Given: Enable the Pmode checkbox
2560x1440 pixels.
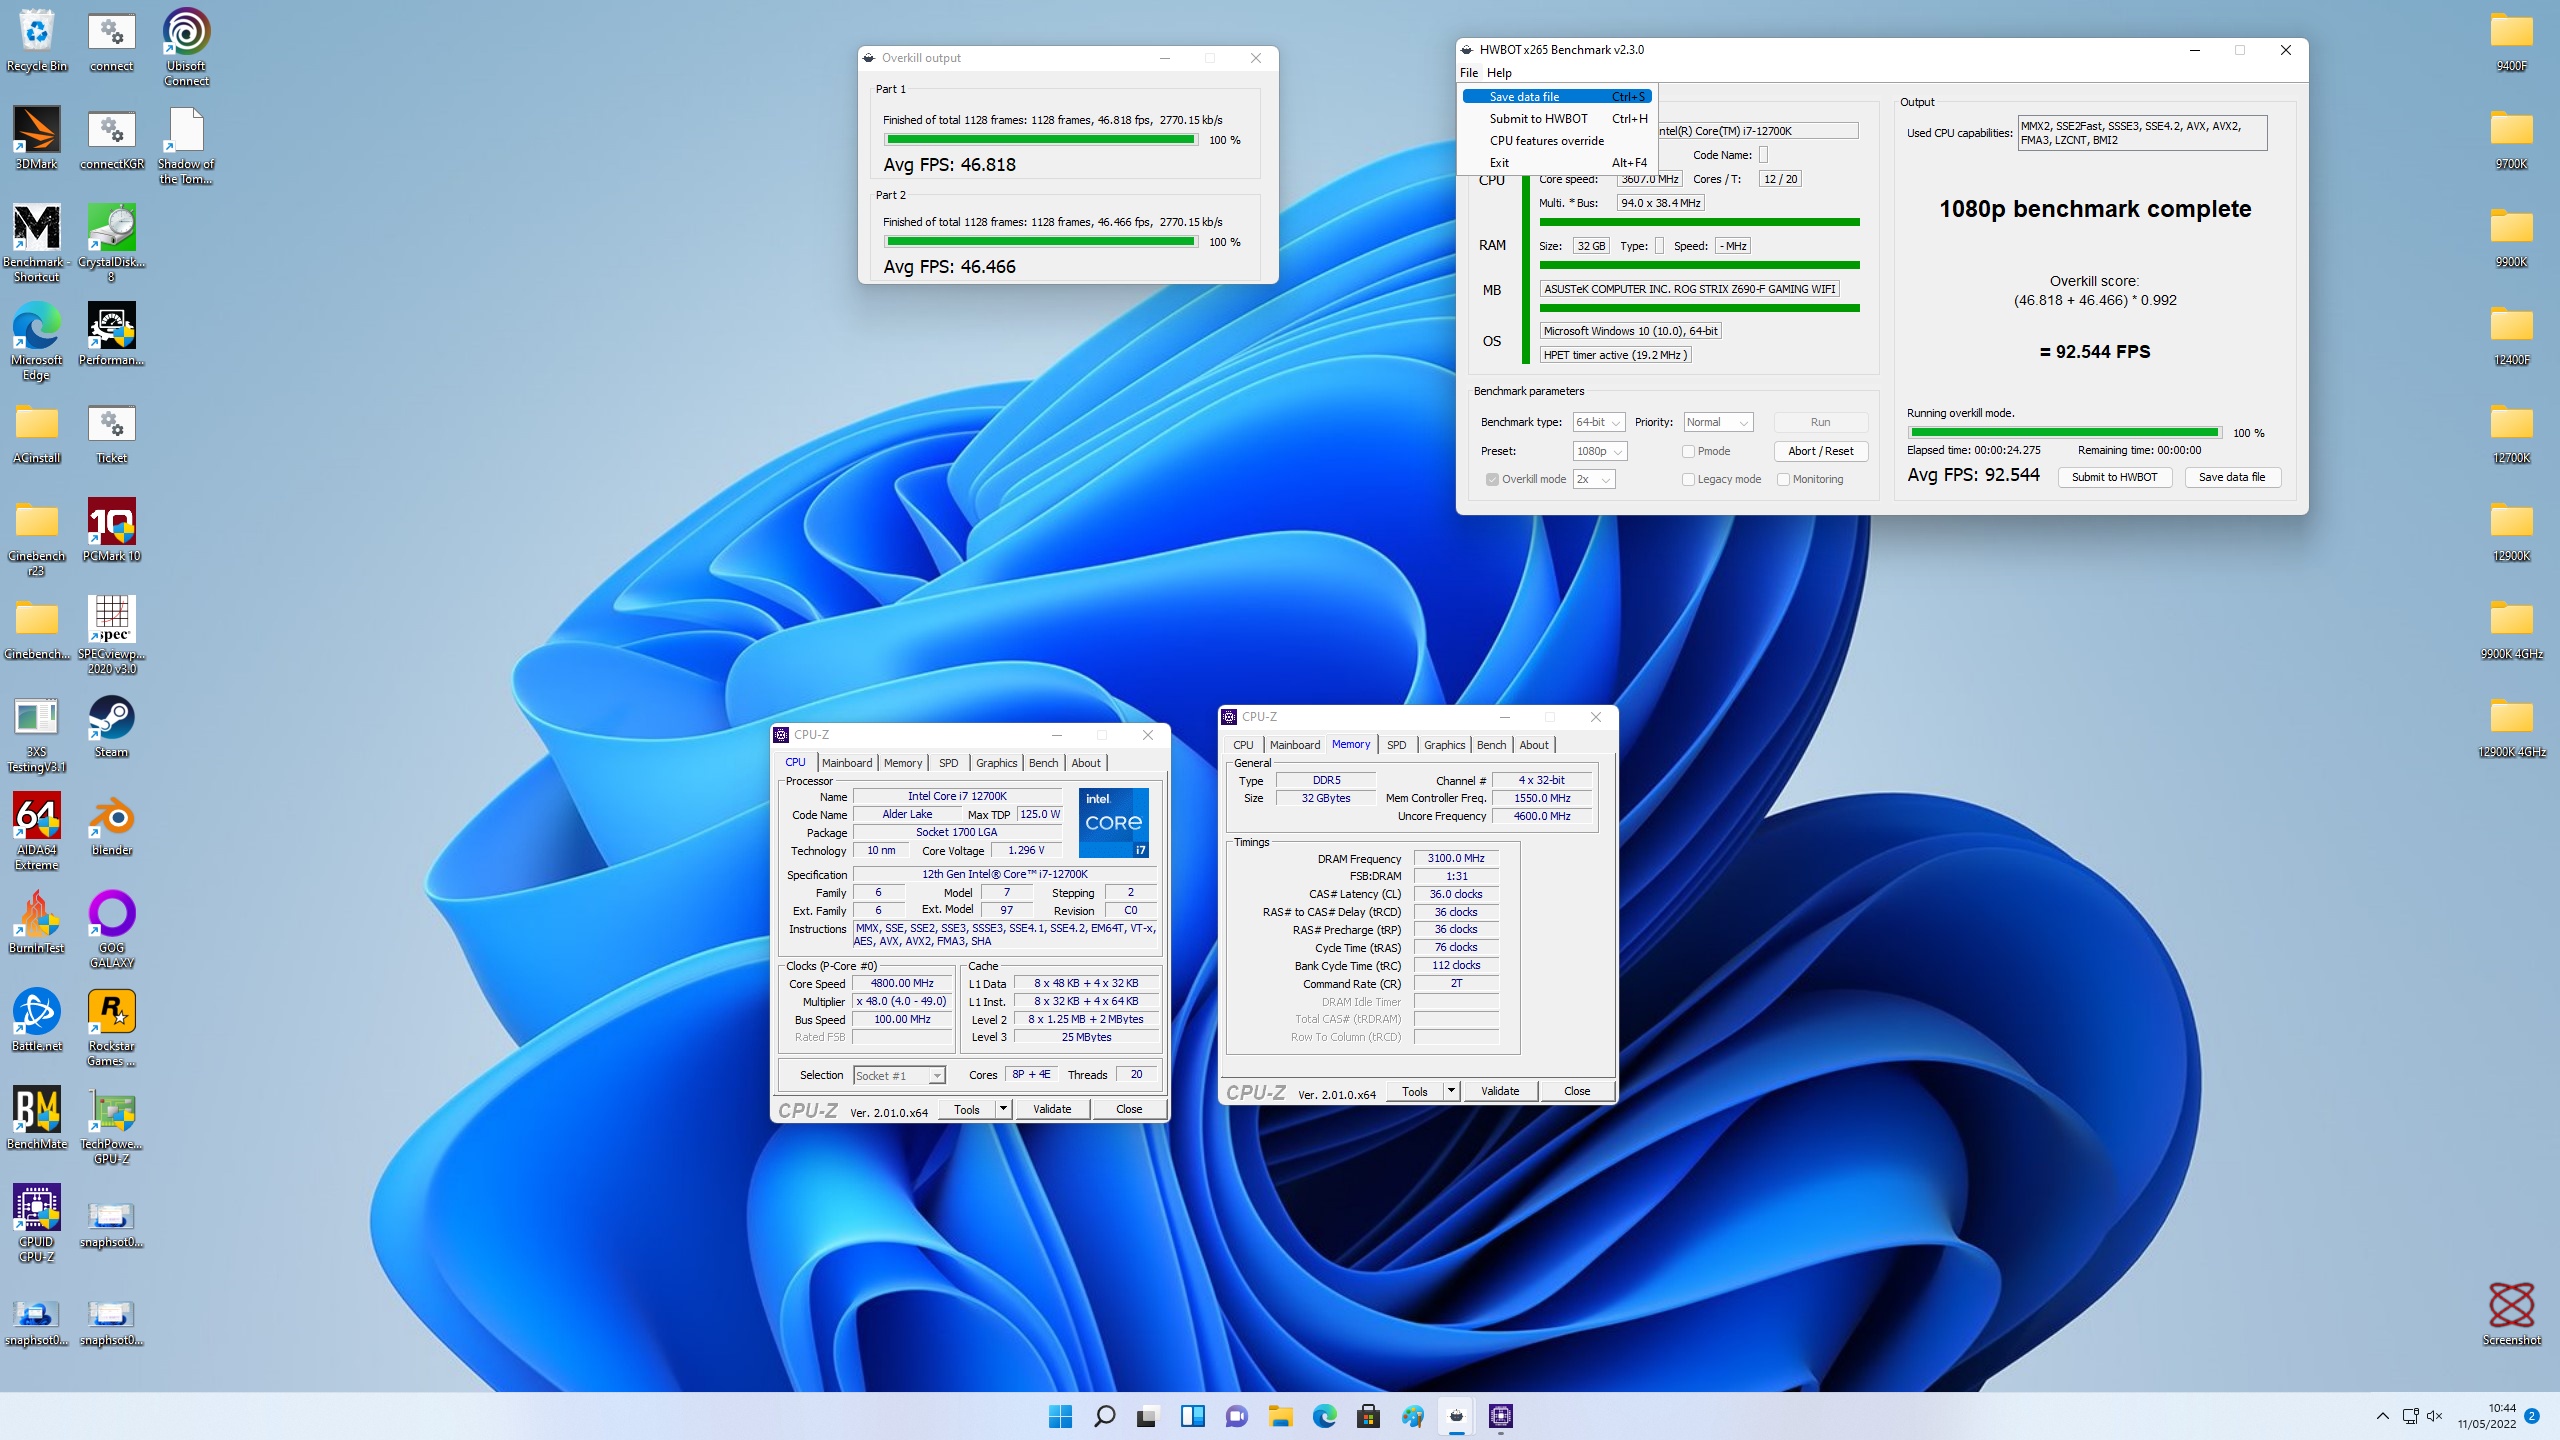Looking at the screenshot, I should [x=1688, y=451].
